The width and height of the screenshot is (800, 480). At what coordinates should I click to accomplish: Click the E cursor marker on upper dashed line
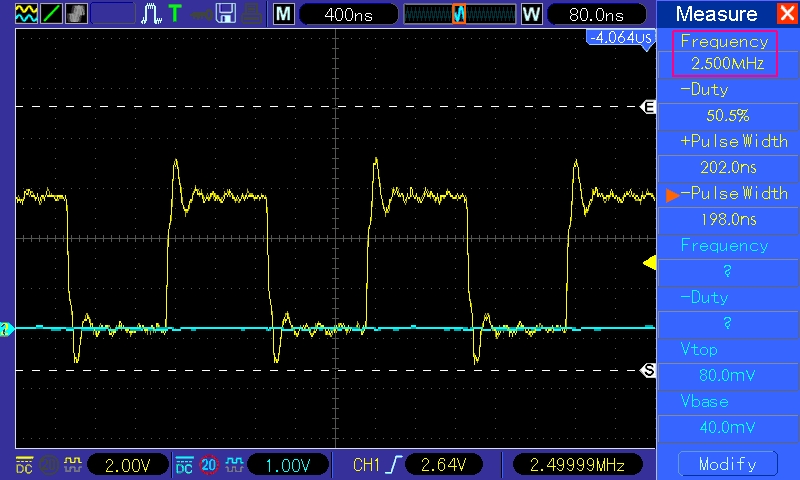648,107
